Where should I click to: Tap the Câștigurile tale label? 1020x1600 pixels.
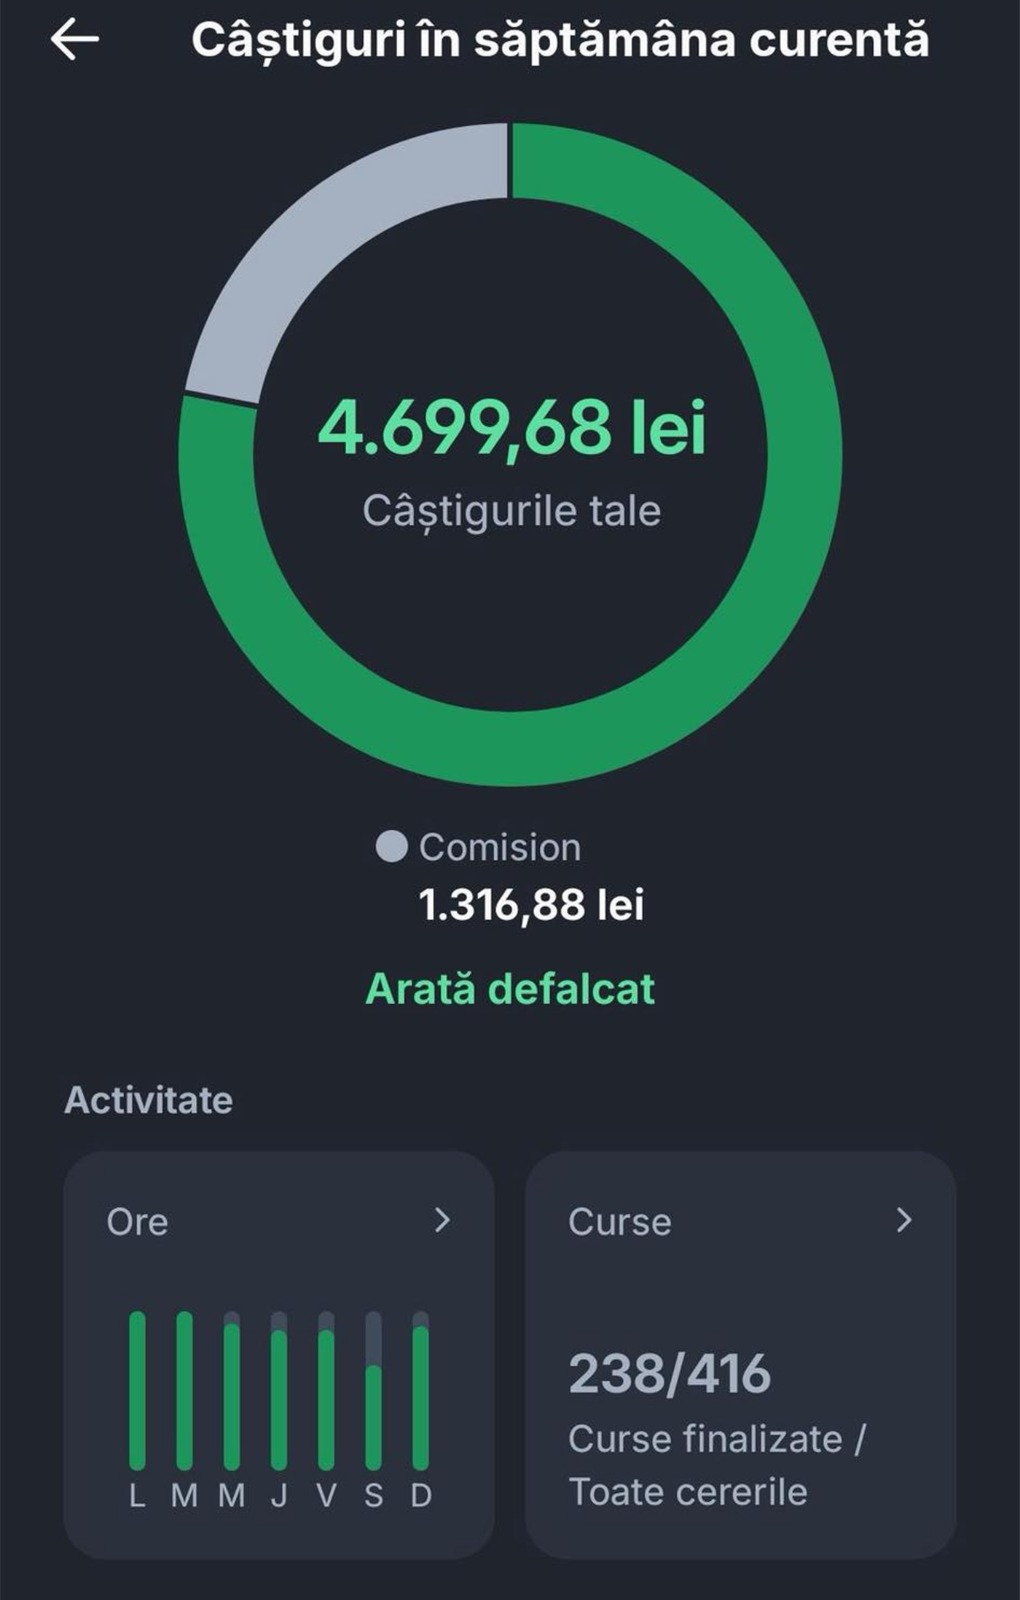(x=511, y=511)
